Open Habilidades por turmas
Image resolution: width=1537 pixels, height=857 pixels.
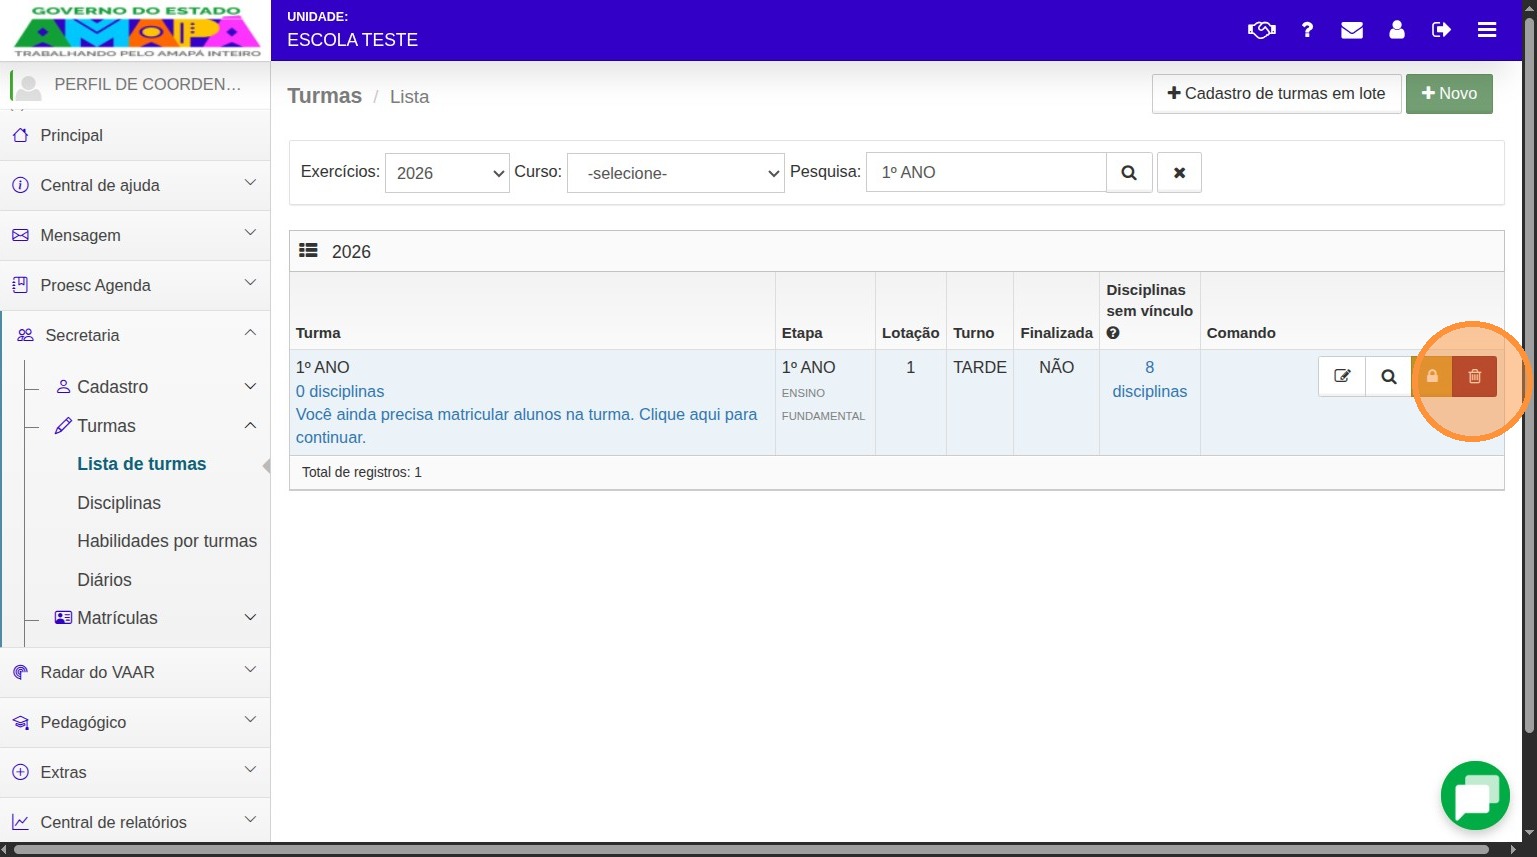[x=167, y=541]
